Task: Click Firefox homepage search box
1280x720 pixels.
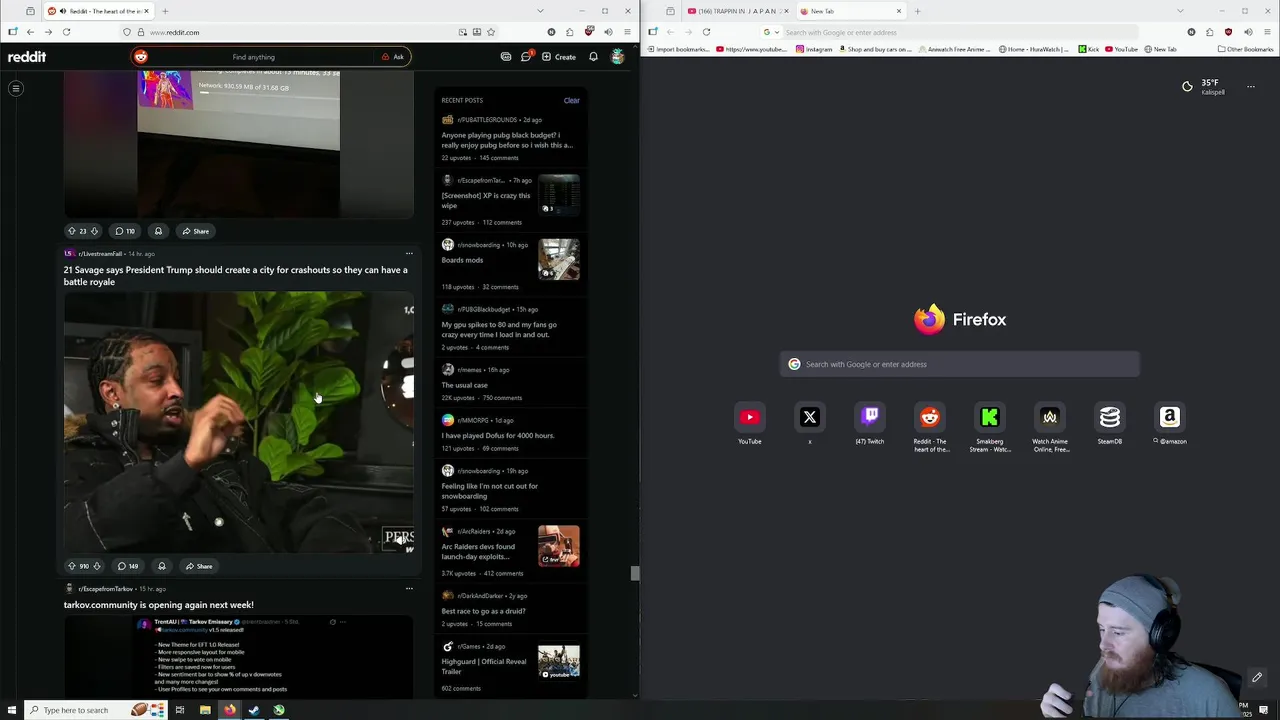Action: (960, 364)
